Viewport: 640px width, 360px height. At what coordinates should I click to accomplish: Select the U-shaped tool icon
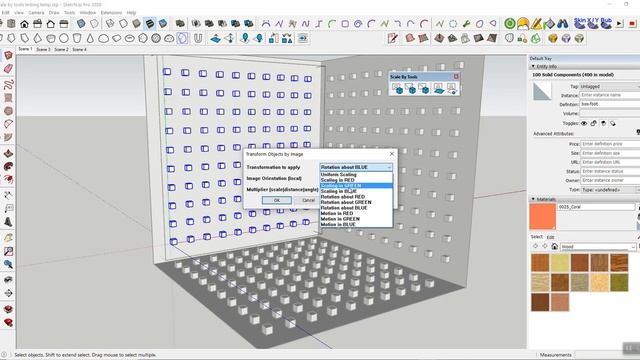[198, 39]
